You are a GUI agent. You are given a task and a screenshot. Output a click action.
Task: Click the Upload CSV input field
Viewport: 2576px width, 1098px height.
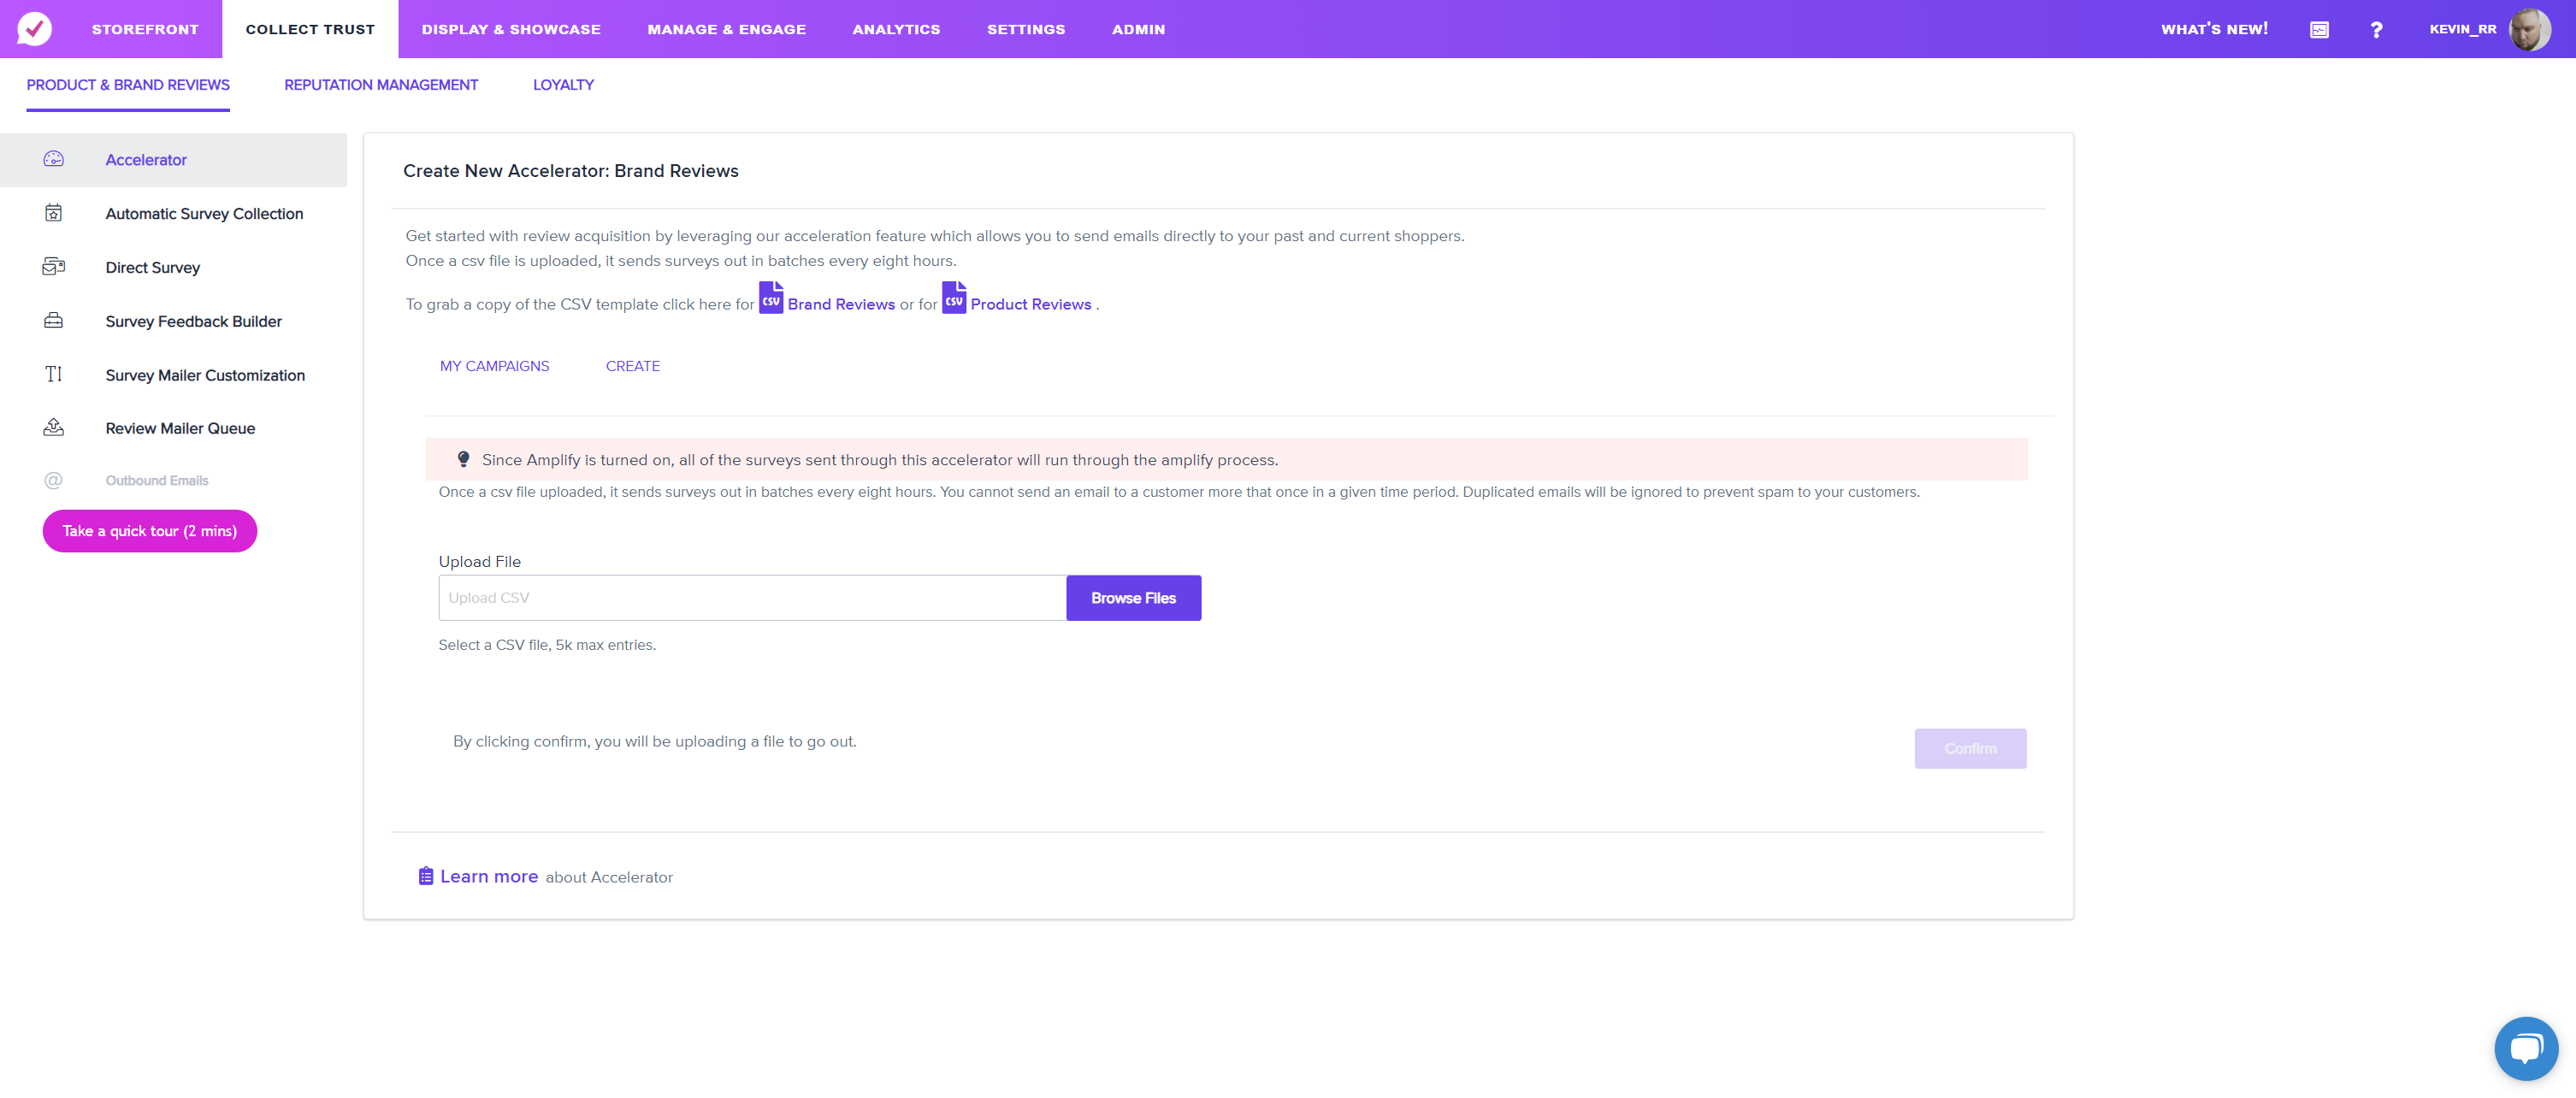pyautogui.click(x=752, y=598)
